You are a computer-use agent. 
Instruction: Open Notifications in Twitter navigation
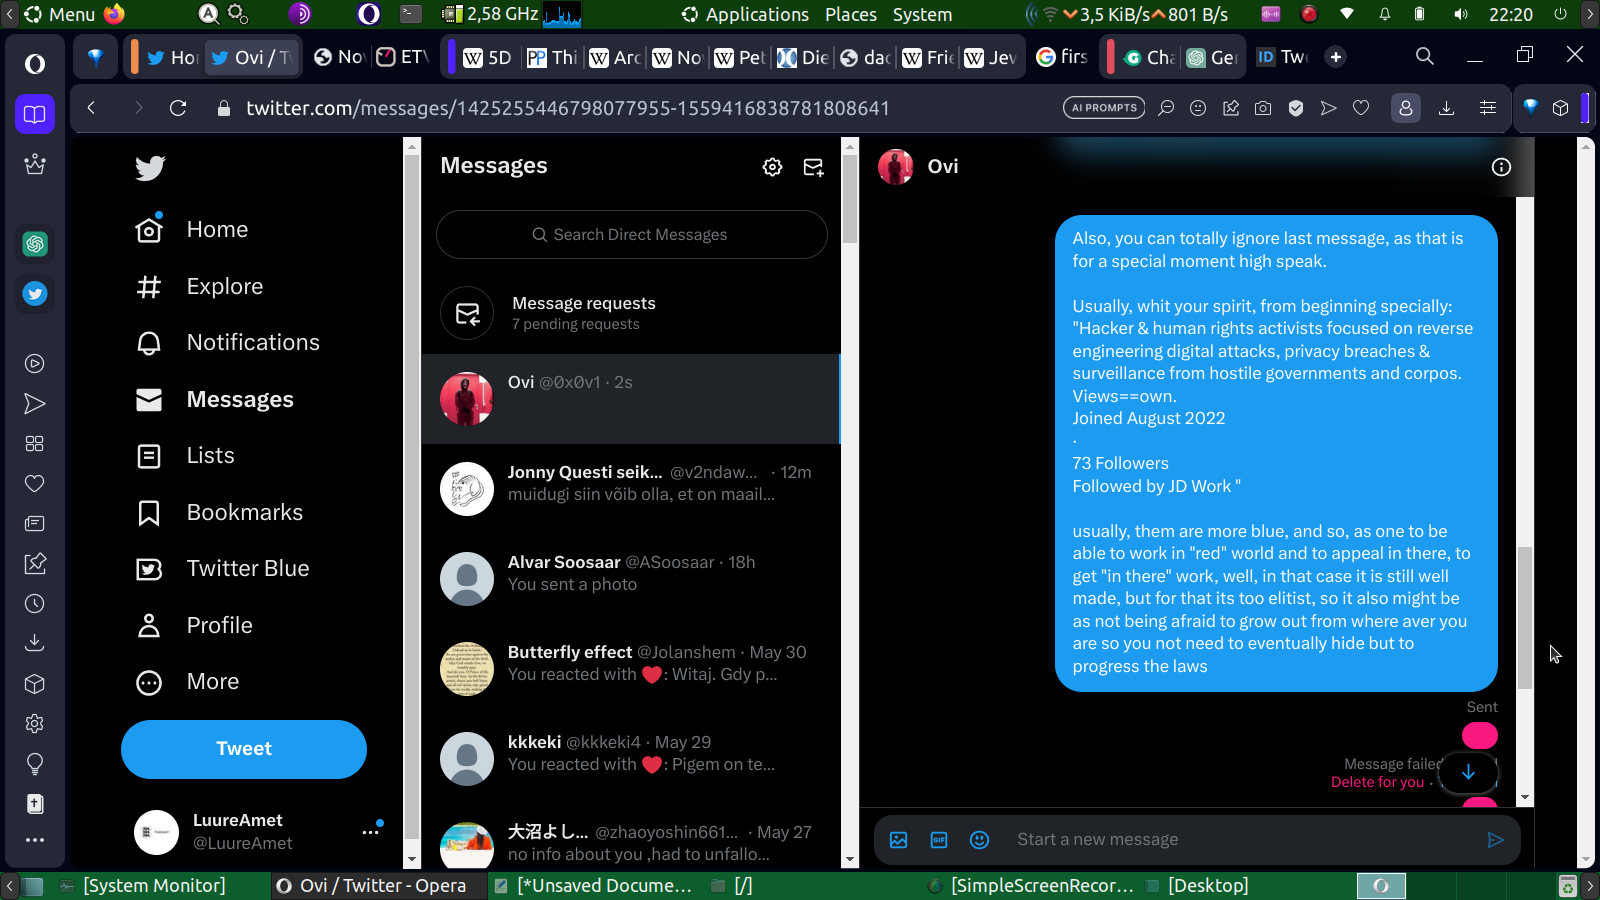228,343
